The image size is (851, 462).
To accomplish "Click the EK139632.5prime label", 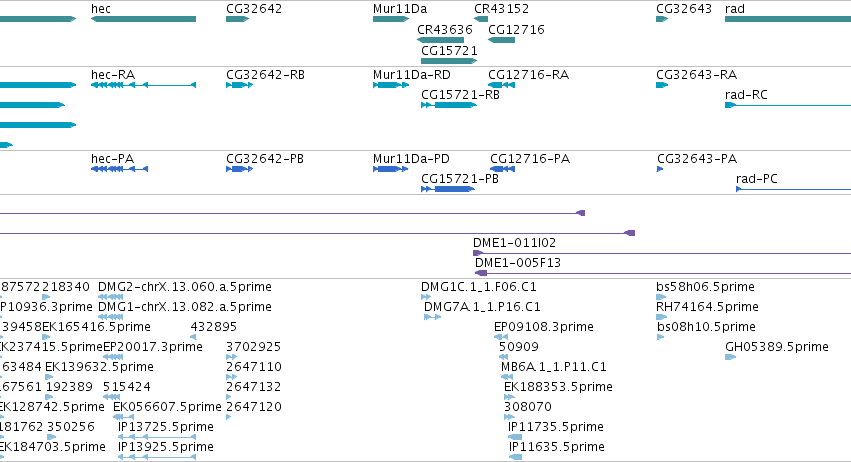I will pos(99,366).
